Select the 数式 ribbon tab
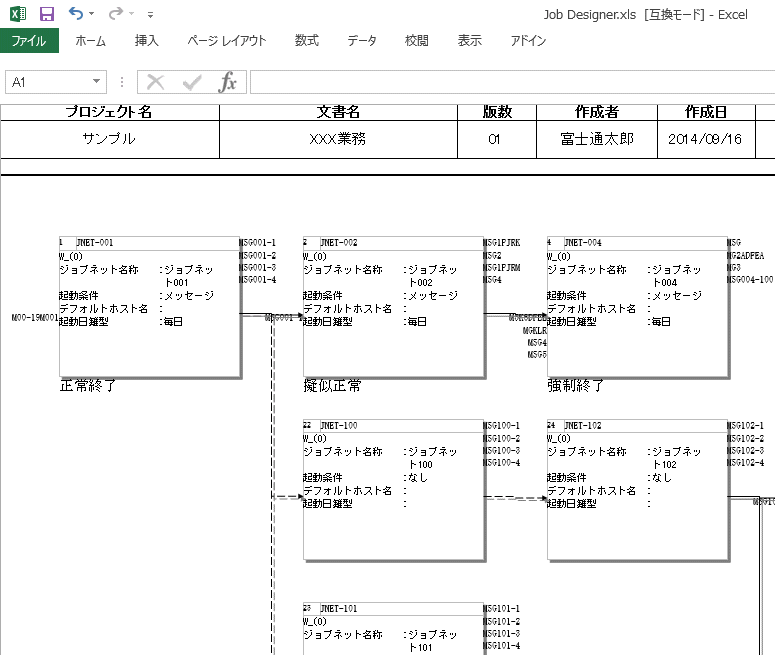Image resolution: width=775 pixels, height=655 pixels. (307, 41)
